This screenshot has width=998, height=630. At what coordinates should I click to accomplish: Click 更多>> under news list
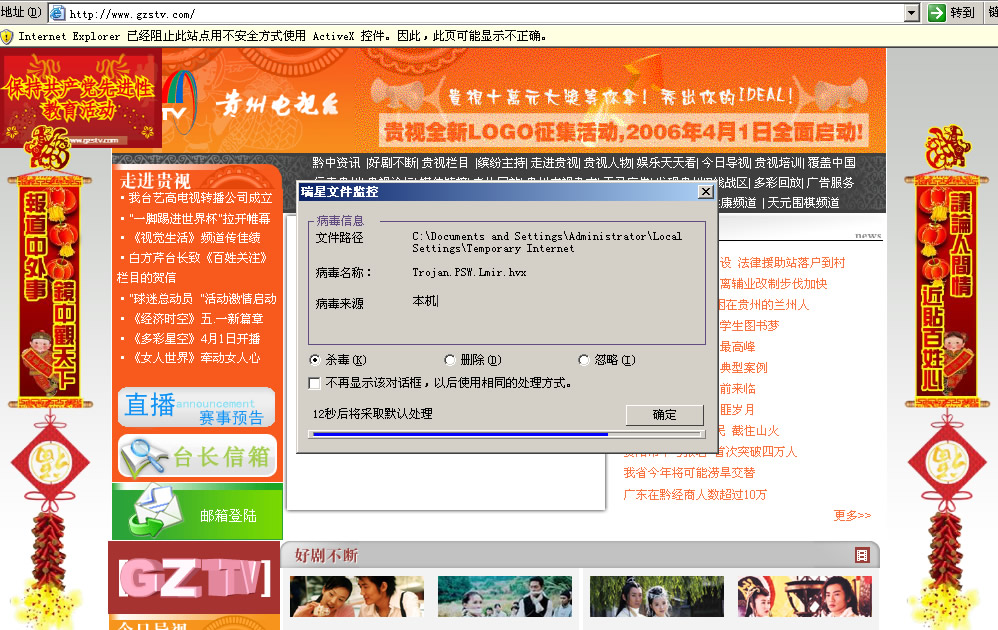[852, 515]
